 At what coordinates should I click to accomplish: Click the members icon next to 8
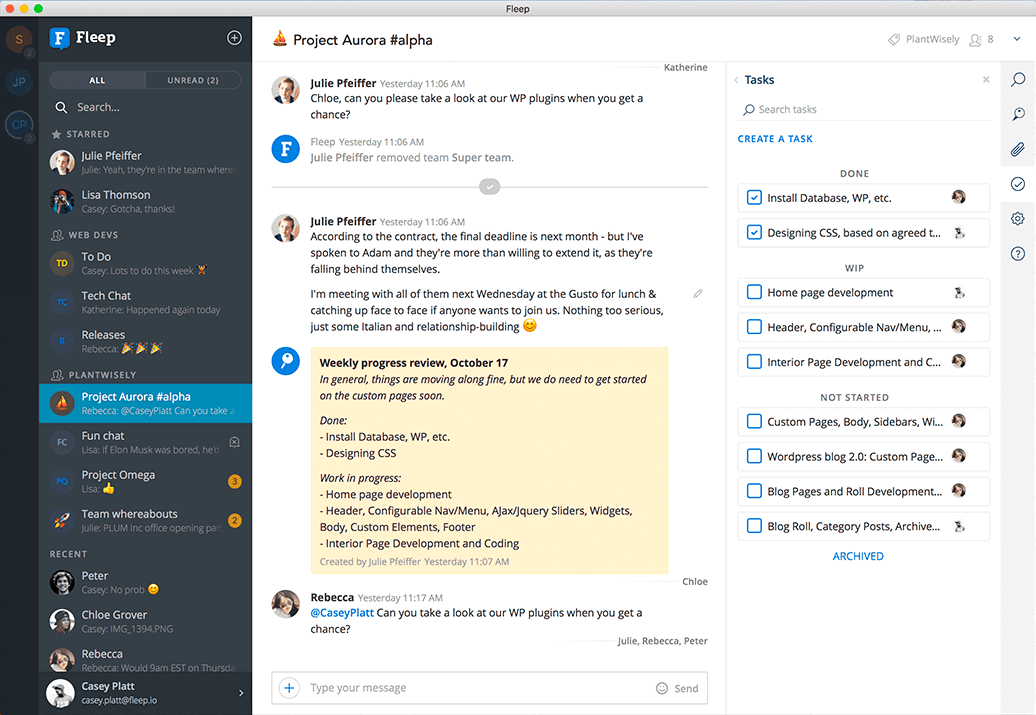tap(975, 40)
